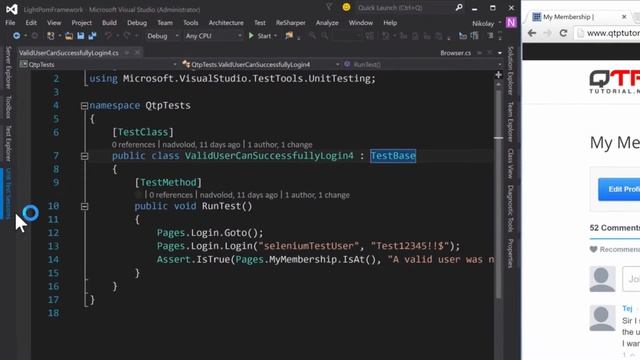Open the Start button dropdown arrow
This screenshot has width=640, height=360.
coord(276,36)
